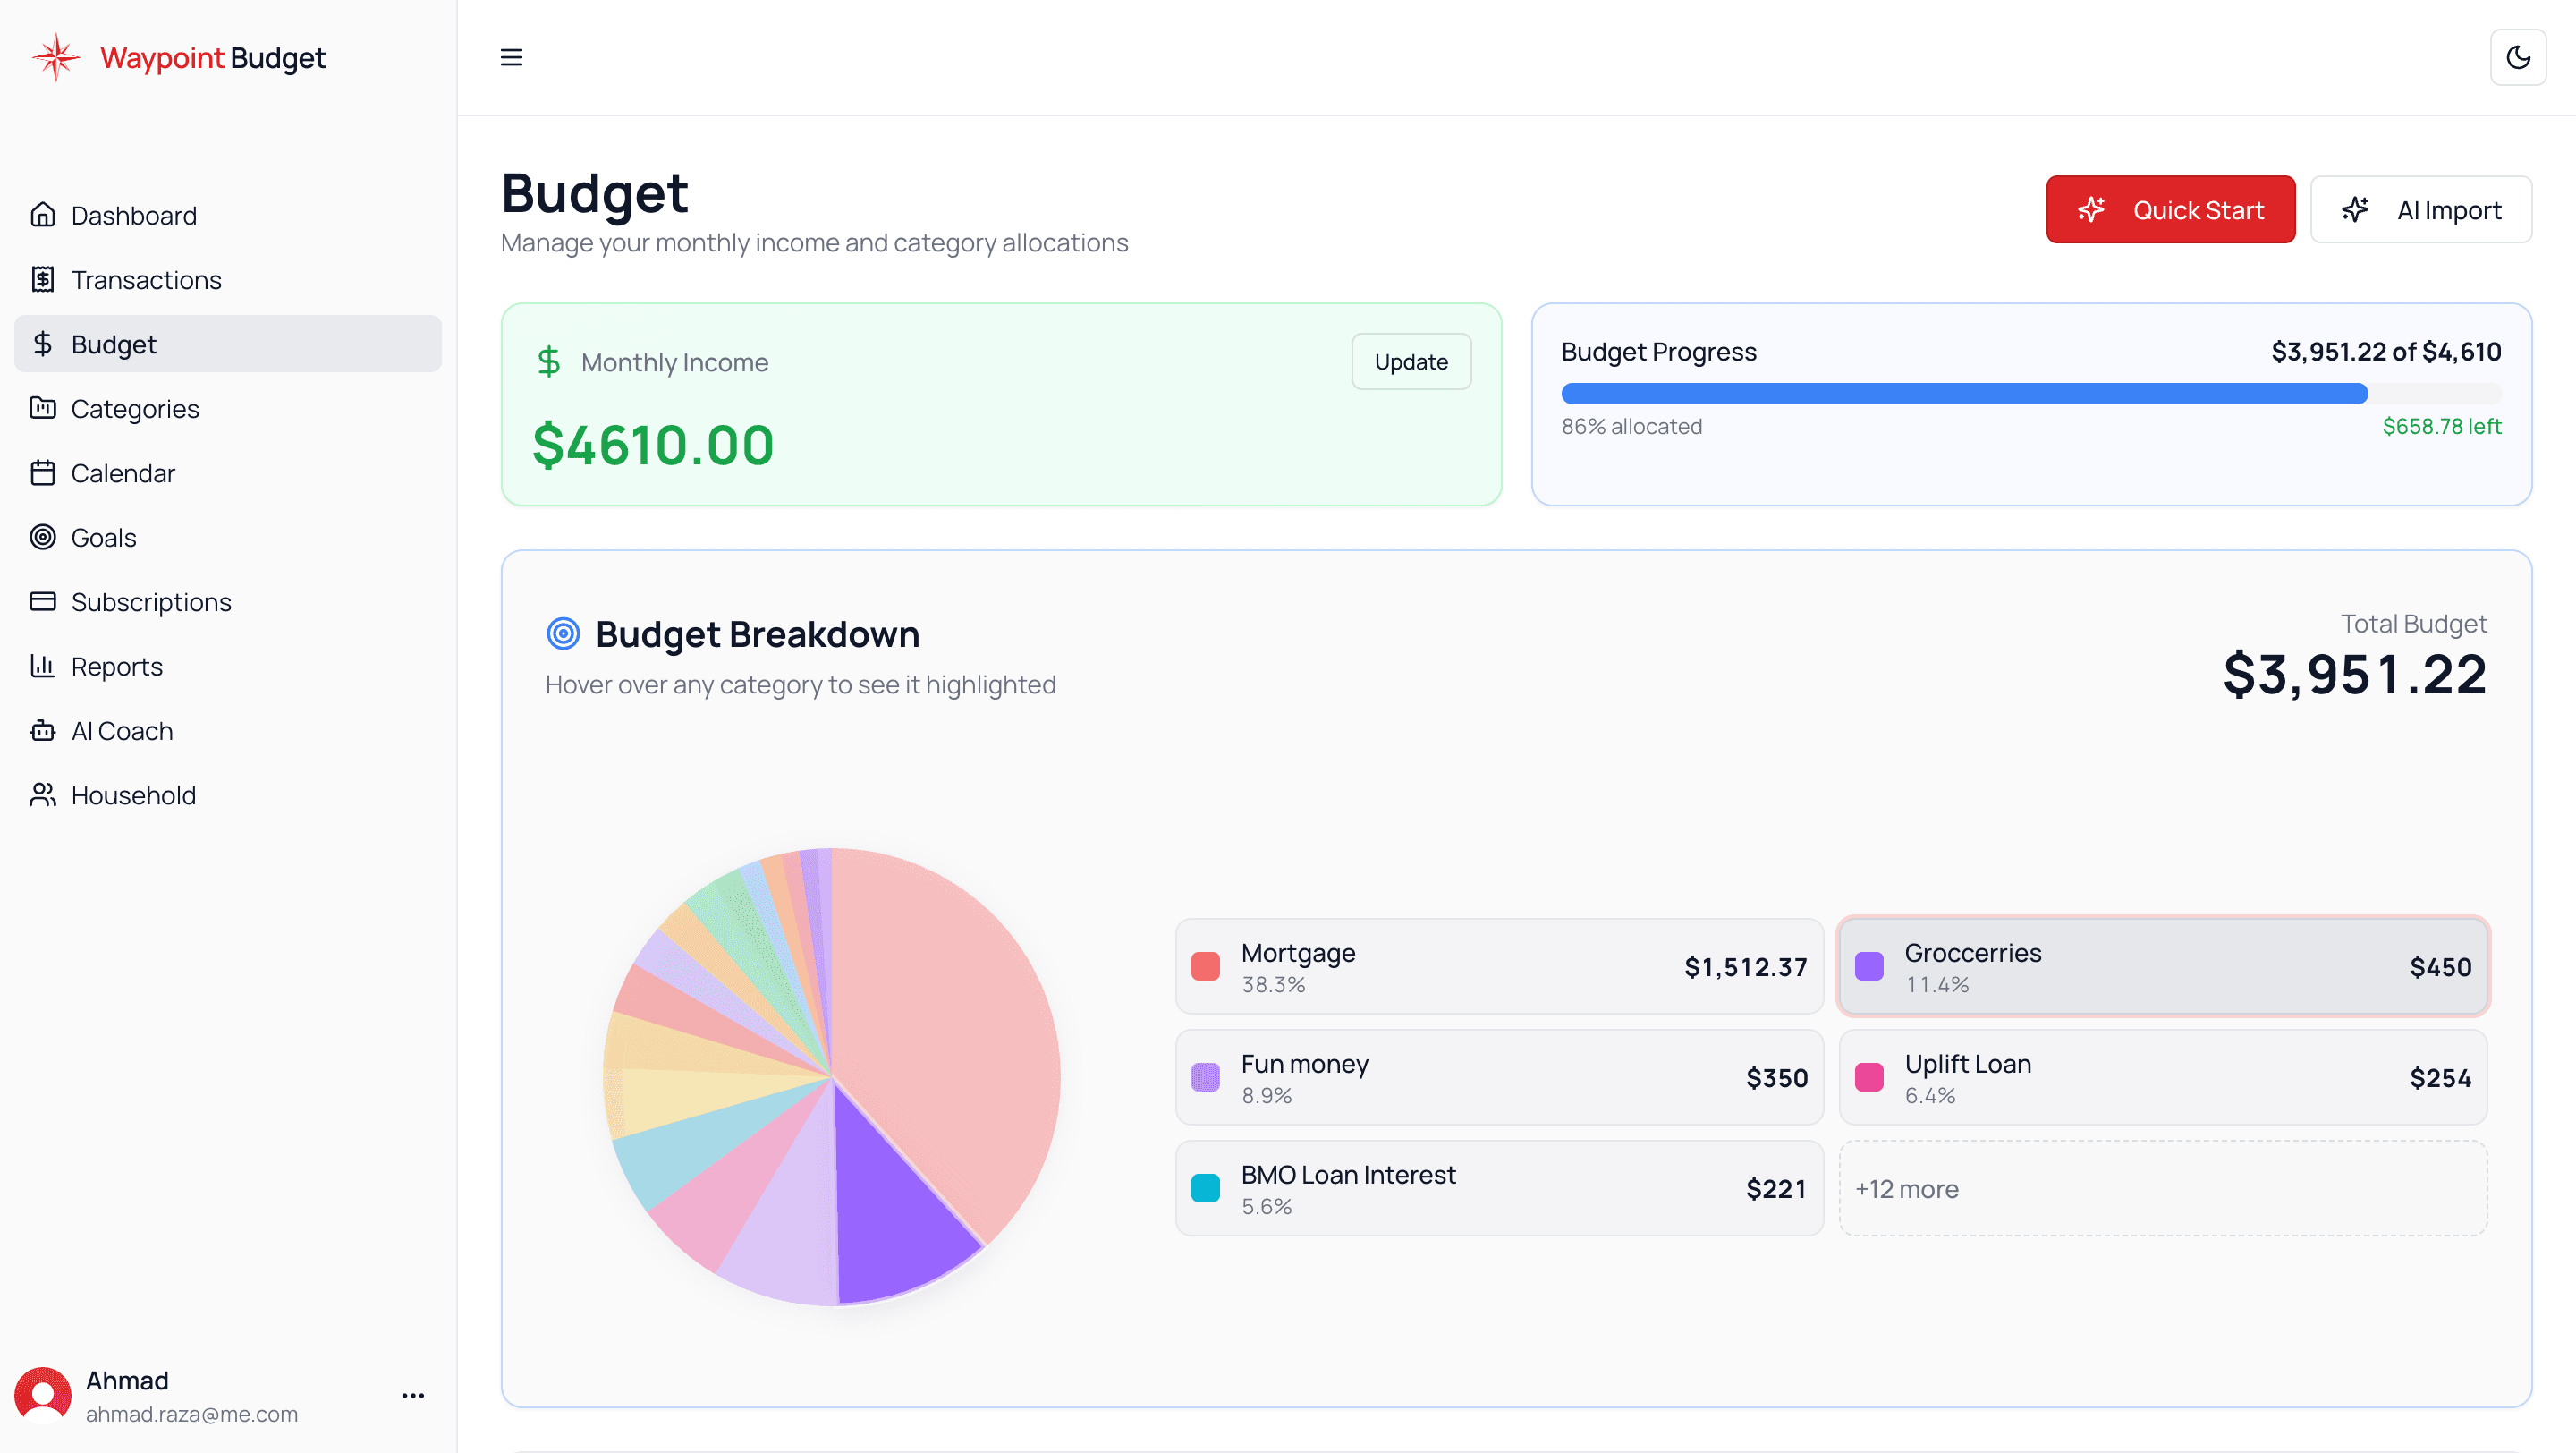2576x1453 pixels.
Task: Click the Quick Start button
Action: [2170, 209]
